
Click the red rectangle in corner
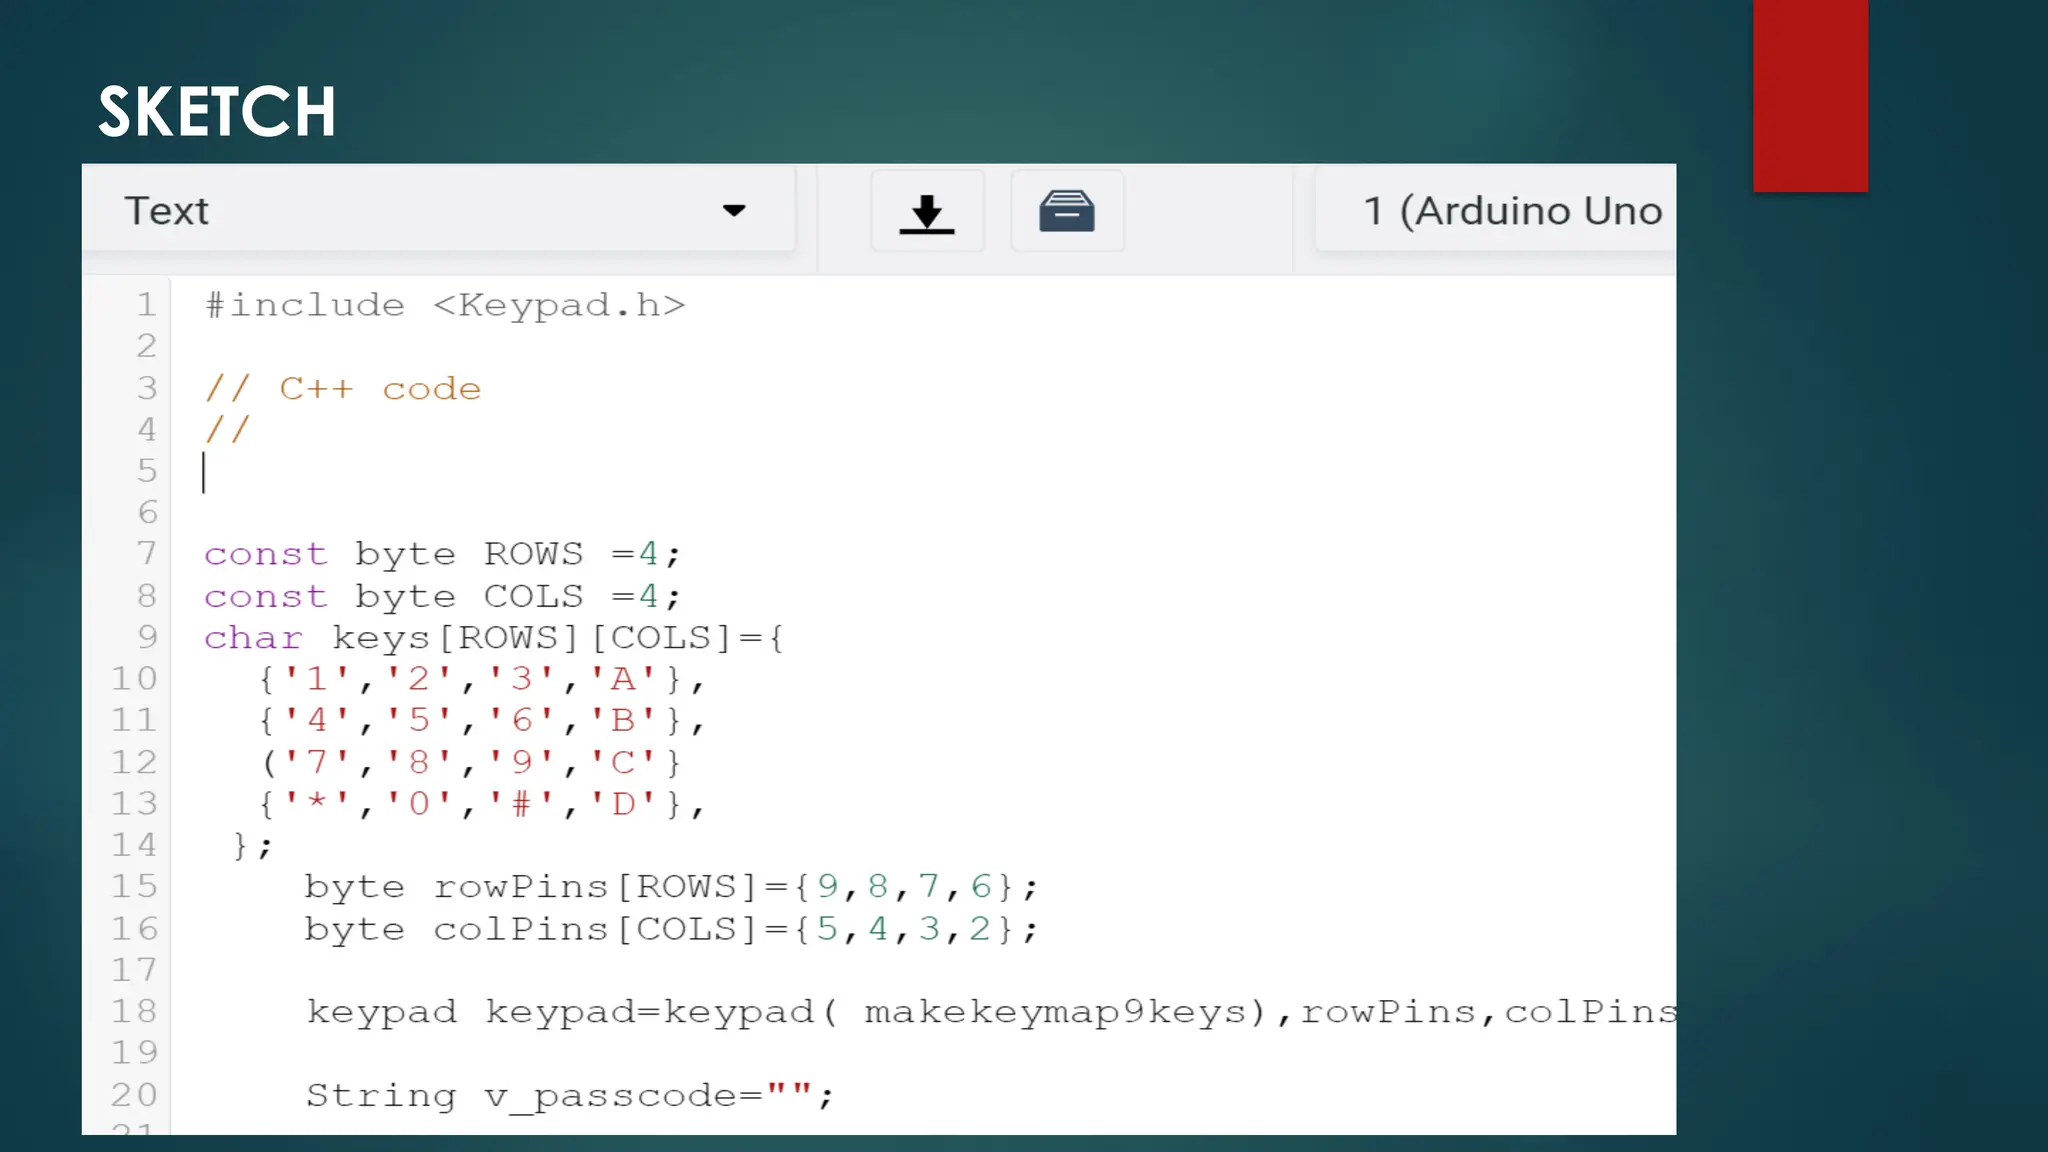1809,95
